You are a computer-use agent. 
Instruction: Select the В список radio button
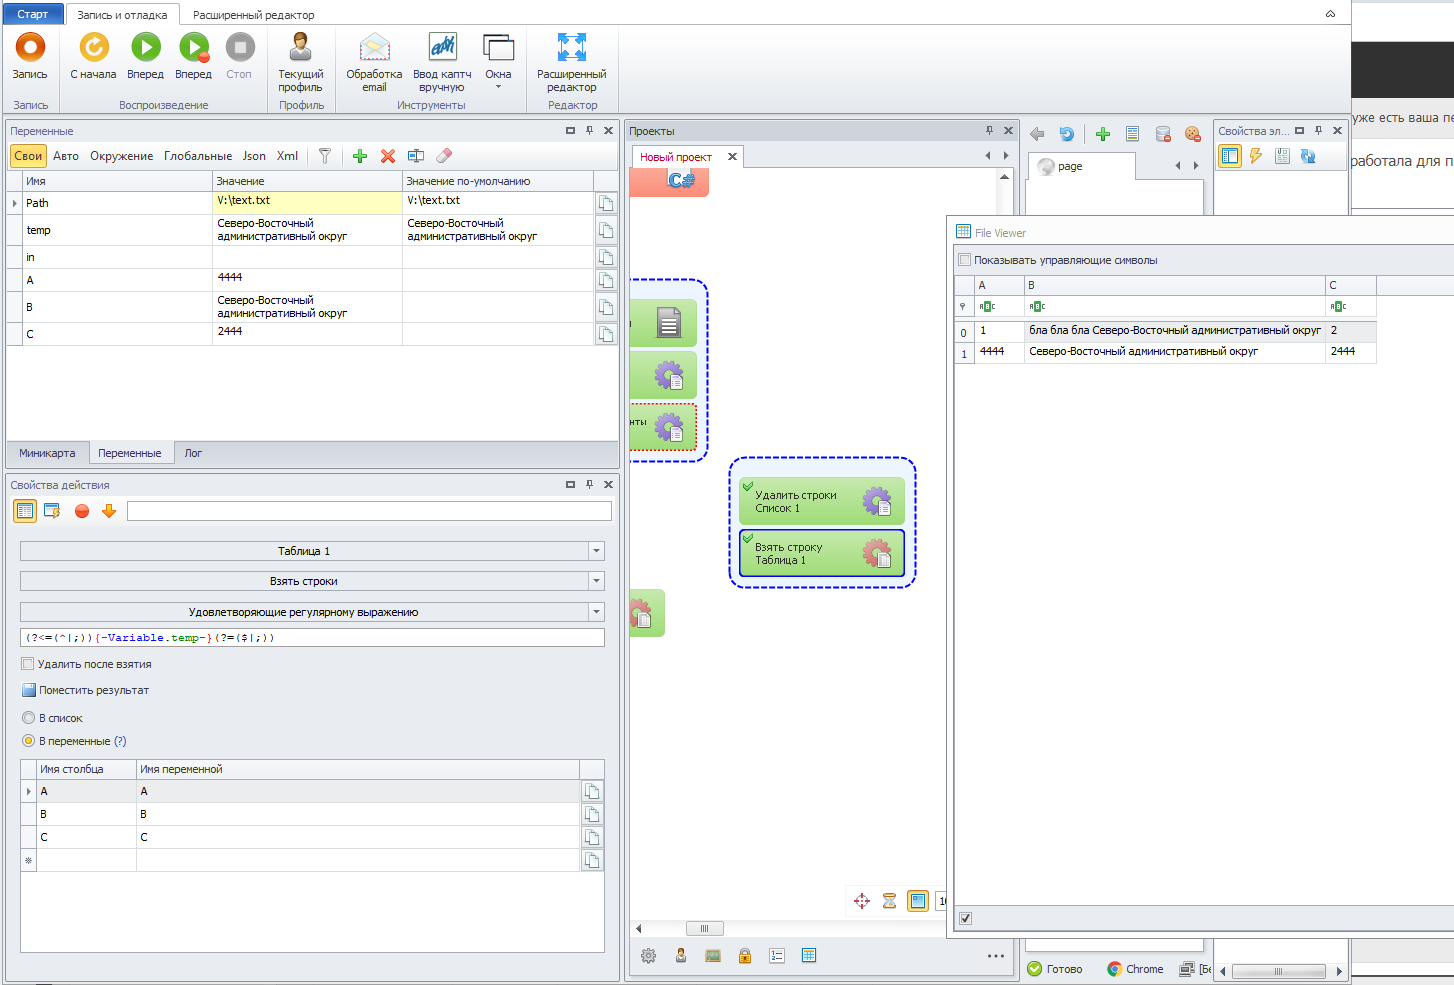tap(28, 718)
